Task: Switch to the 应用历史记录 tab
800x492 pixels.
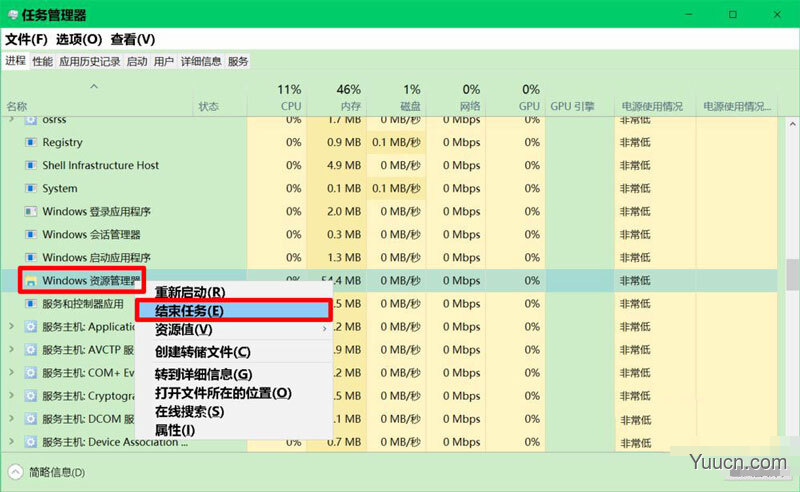Action: [x=89, y=62]
